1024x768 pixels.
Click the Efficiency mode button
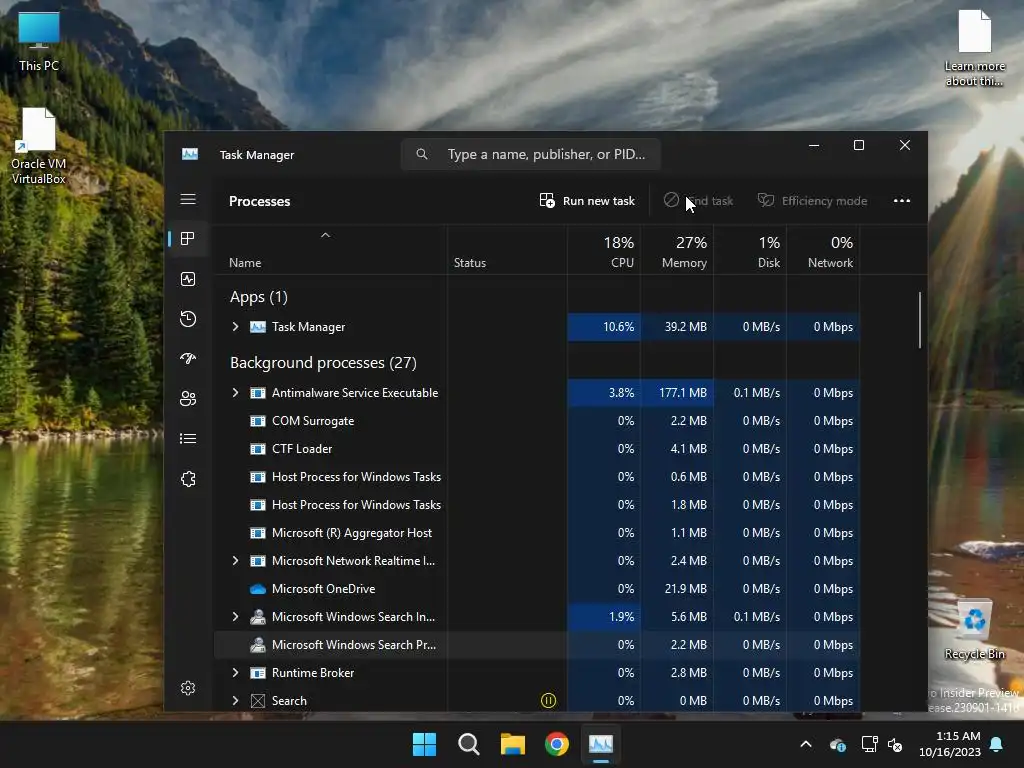pyautogui.click(x=812, y=200)
